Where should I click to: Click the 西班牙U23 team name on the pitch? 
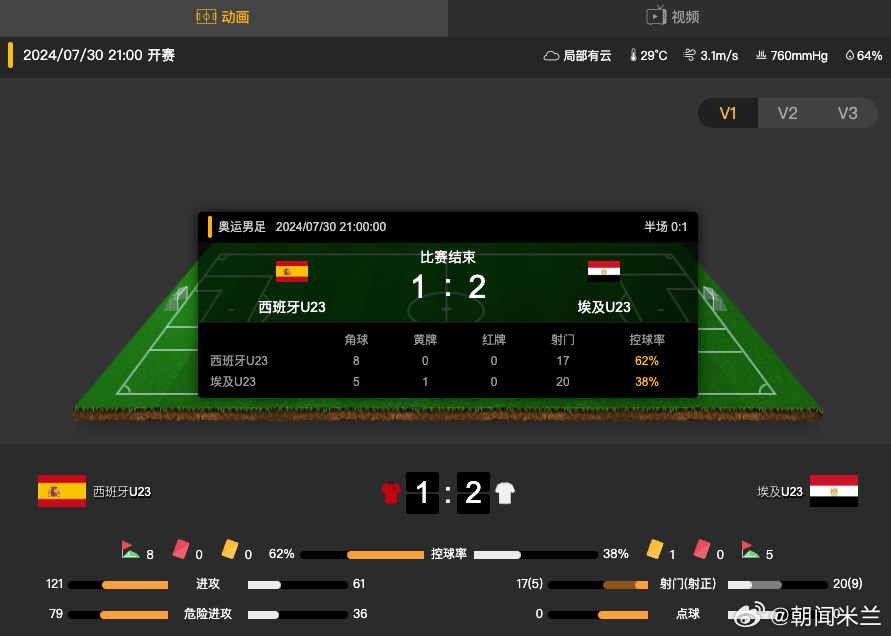[x=292, y=307]
